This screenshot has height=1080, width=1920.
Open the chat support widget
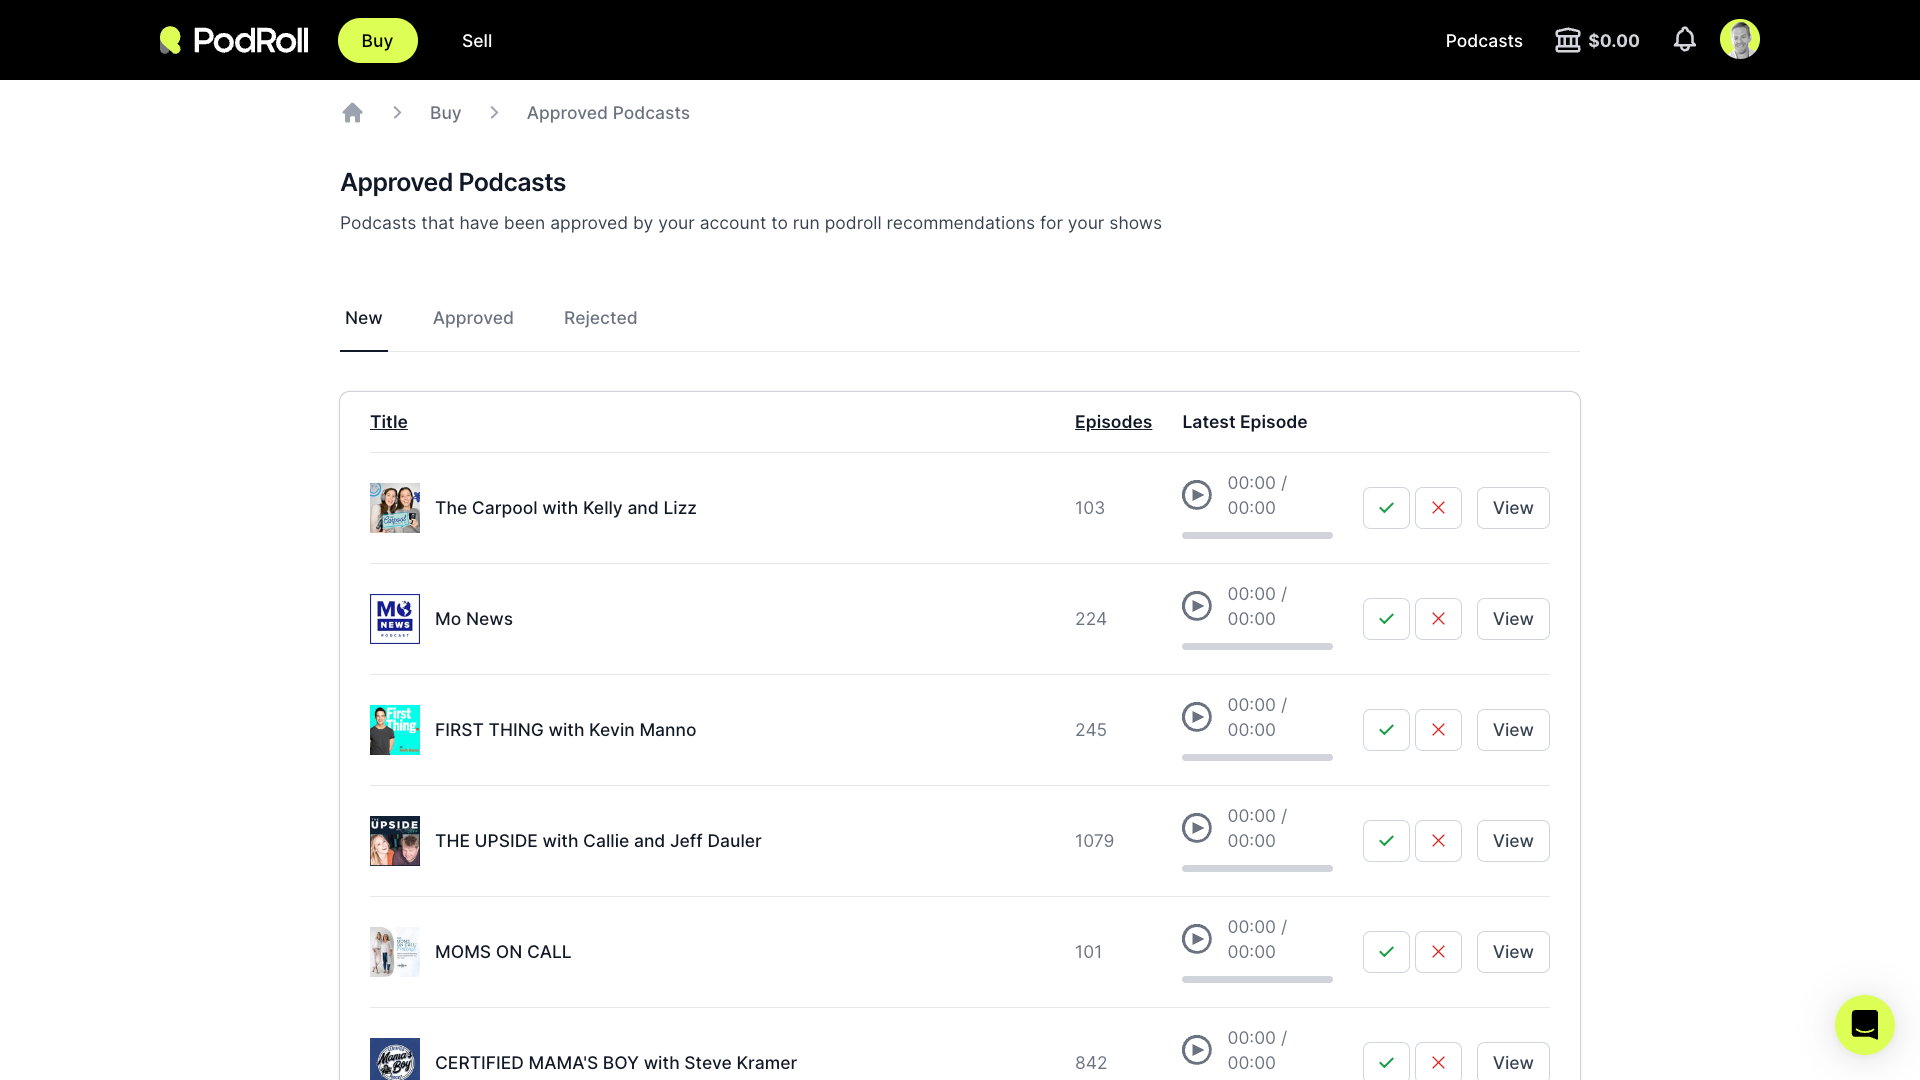click(x=1865, y=1025)
